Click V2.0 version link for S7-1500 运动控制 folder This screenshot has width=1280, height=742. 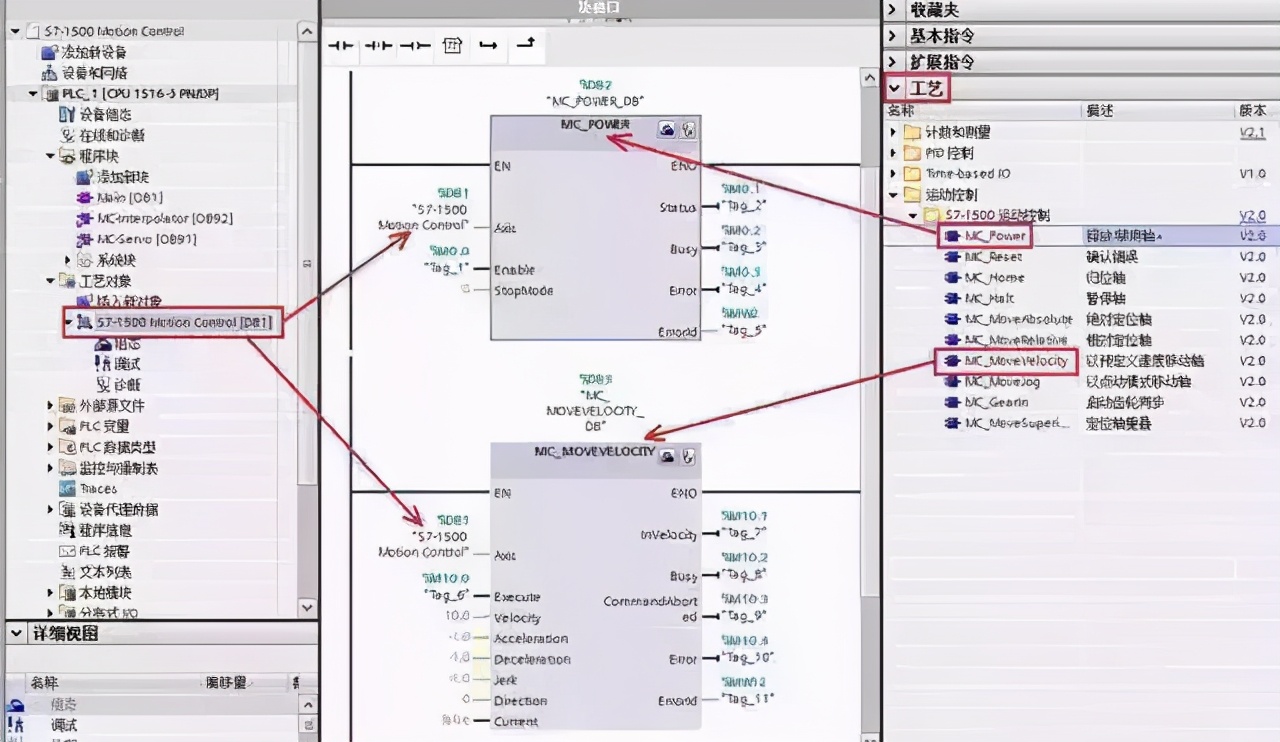point(1252,215)
